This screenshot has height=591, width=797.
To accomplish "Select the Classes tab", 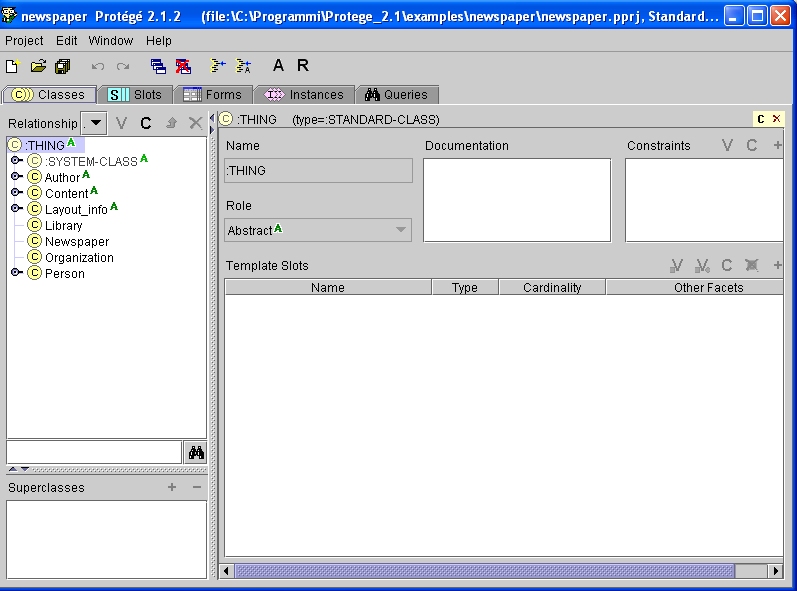I will click(x=49, y=95).
